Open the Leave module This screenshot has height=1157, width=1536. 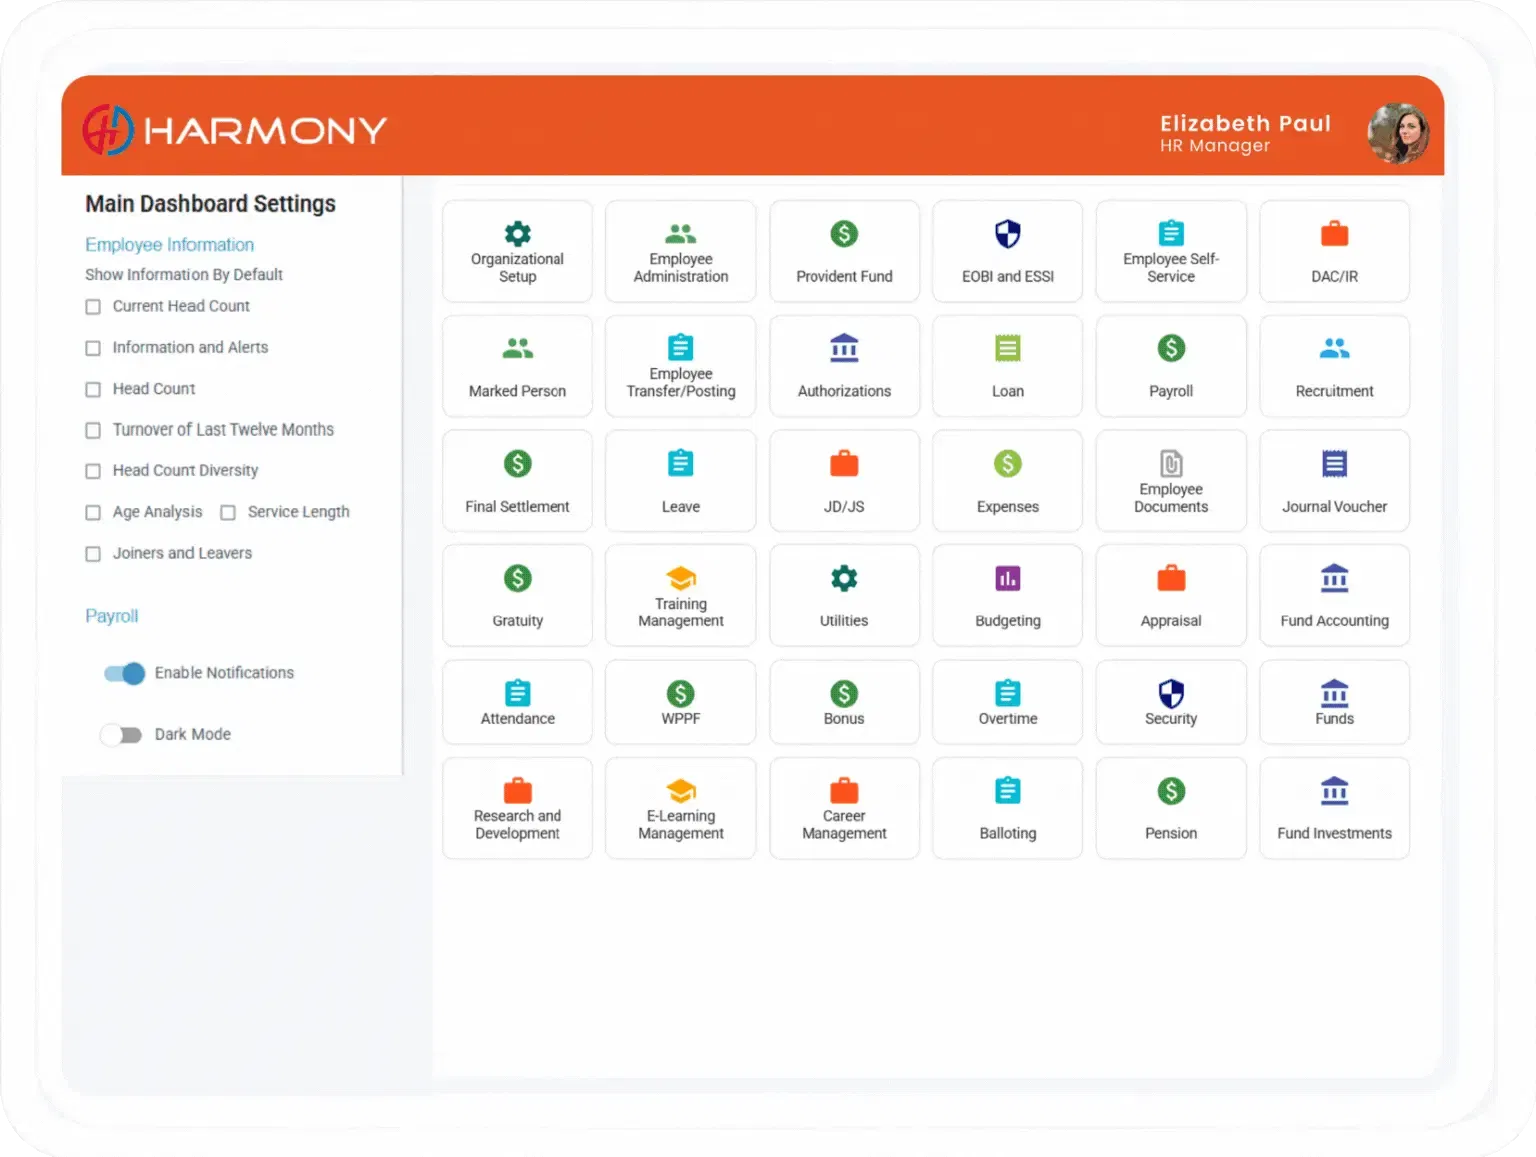click(681, 481)
